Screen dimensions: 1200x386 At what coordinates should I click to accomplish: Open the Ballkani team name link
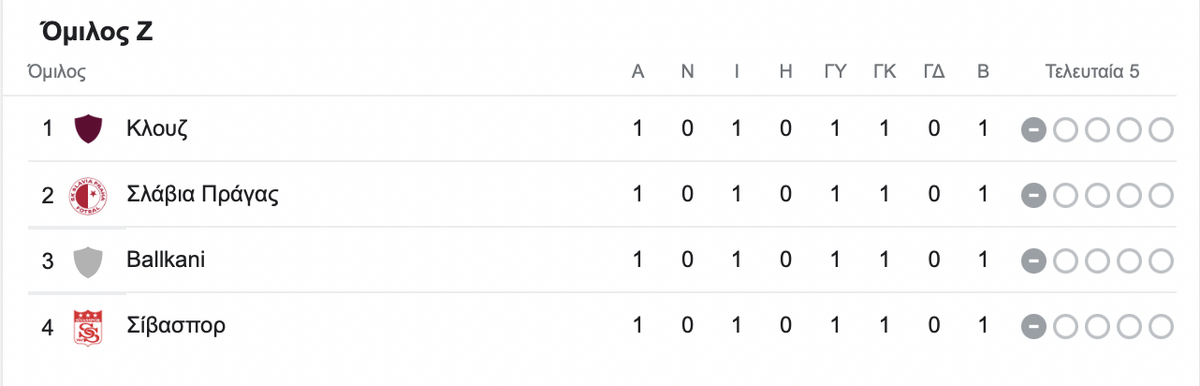click(166, 261)
